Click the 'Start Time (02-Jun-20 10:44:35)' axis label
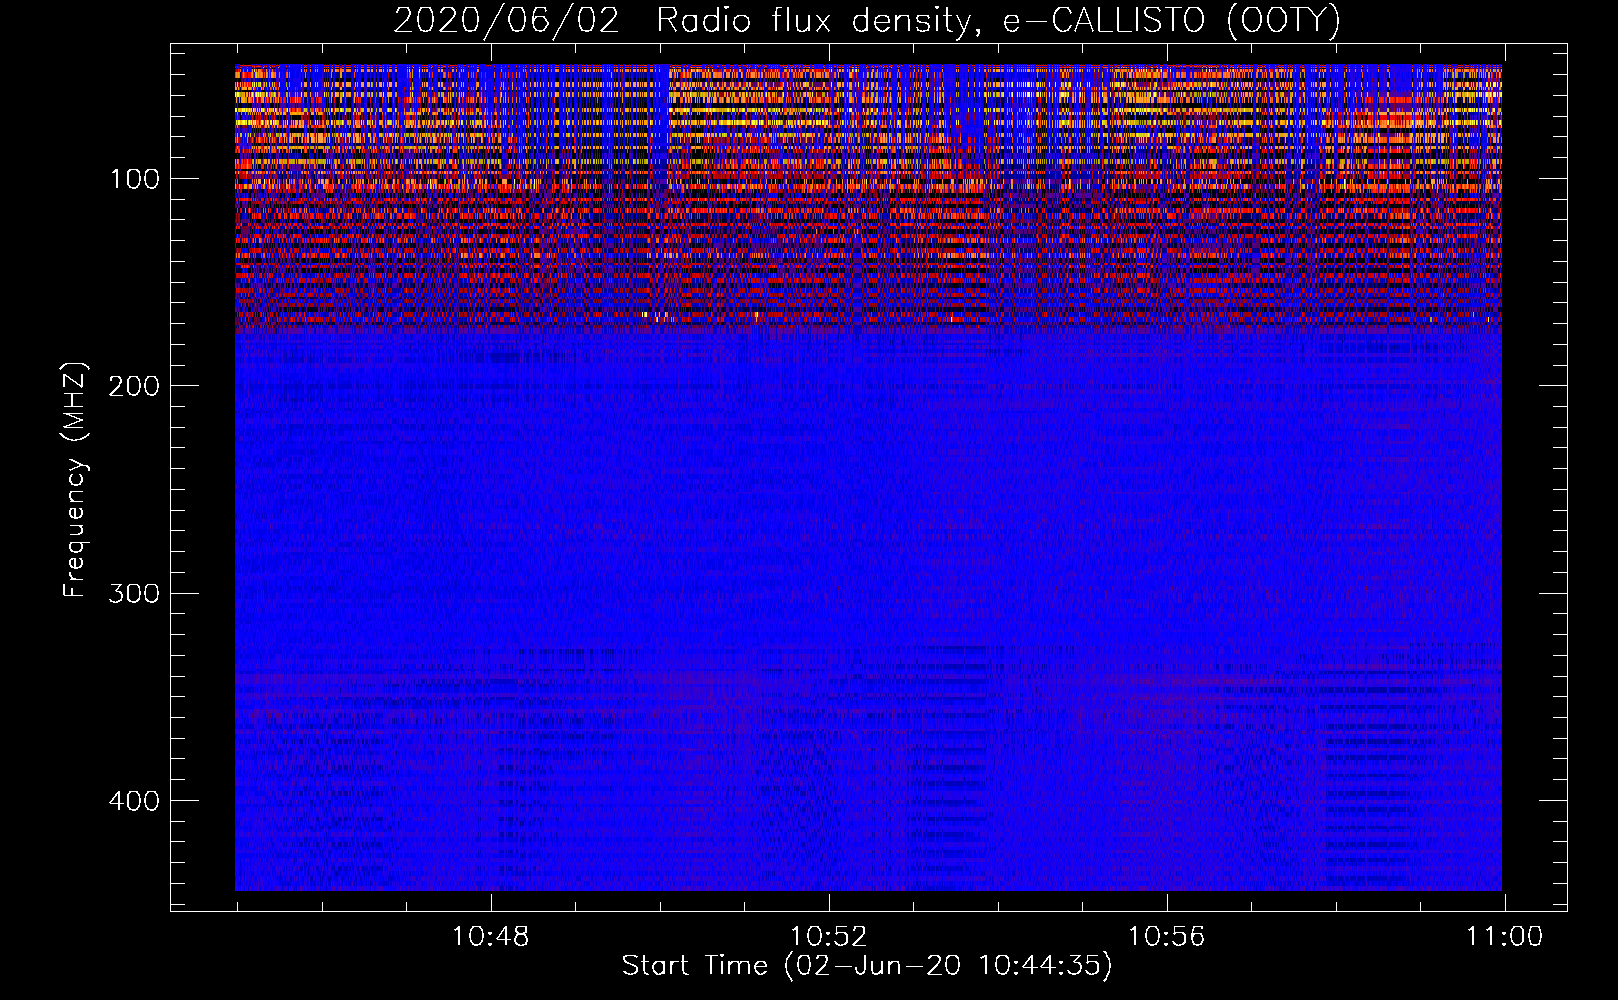This screenshot has width=1618, height=1000. coord(867,966)
